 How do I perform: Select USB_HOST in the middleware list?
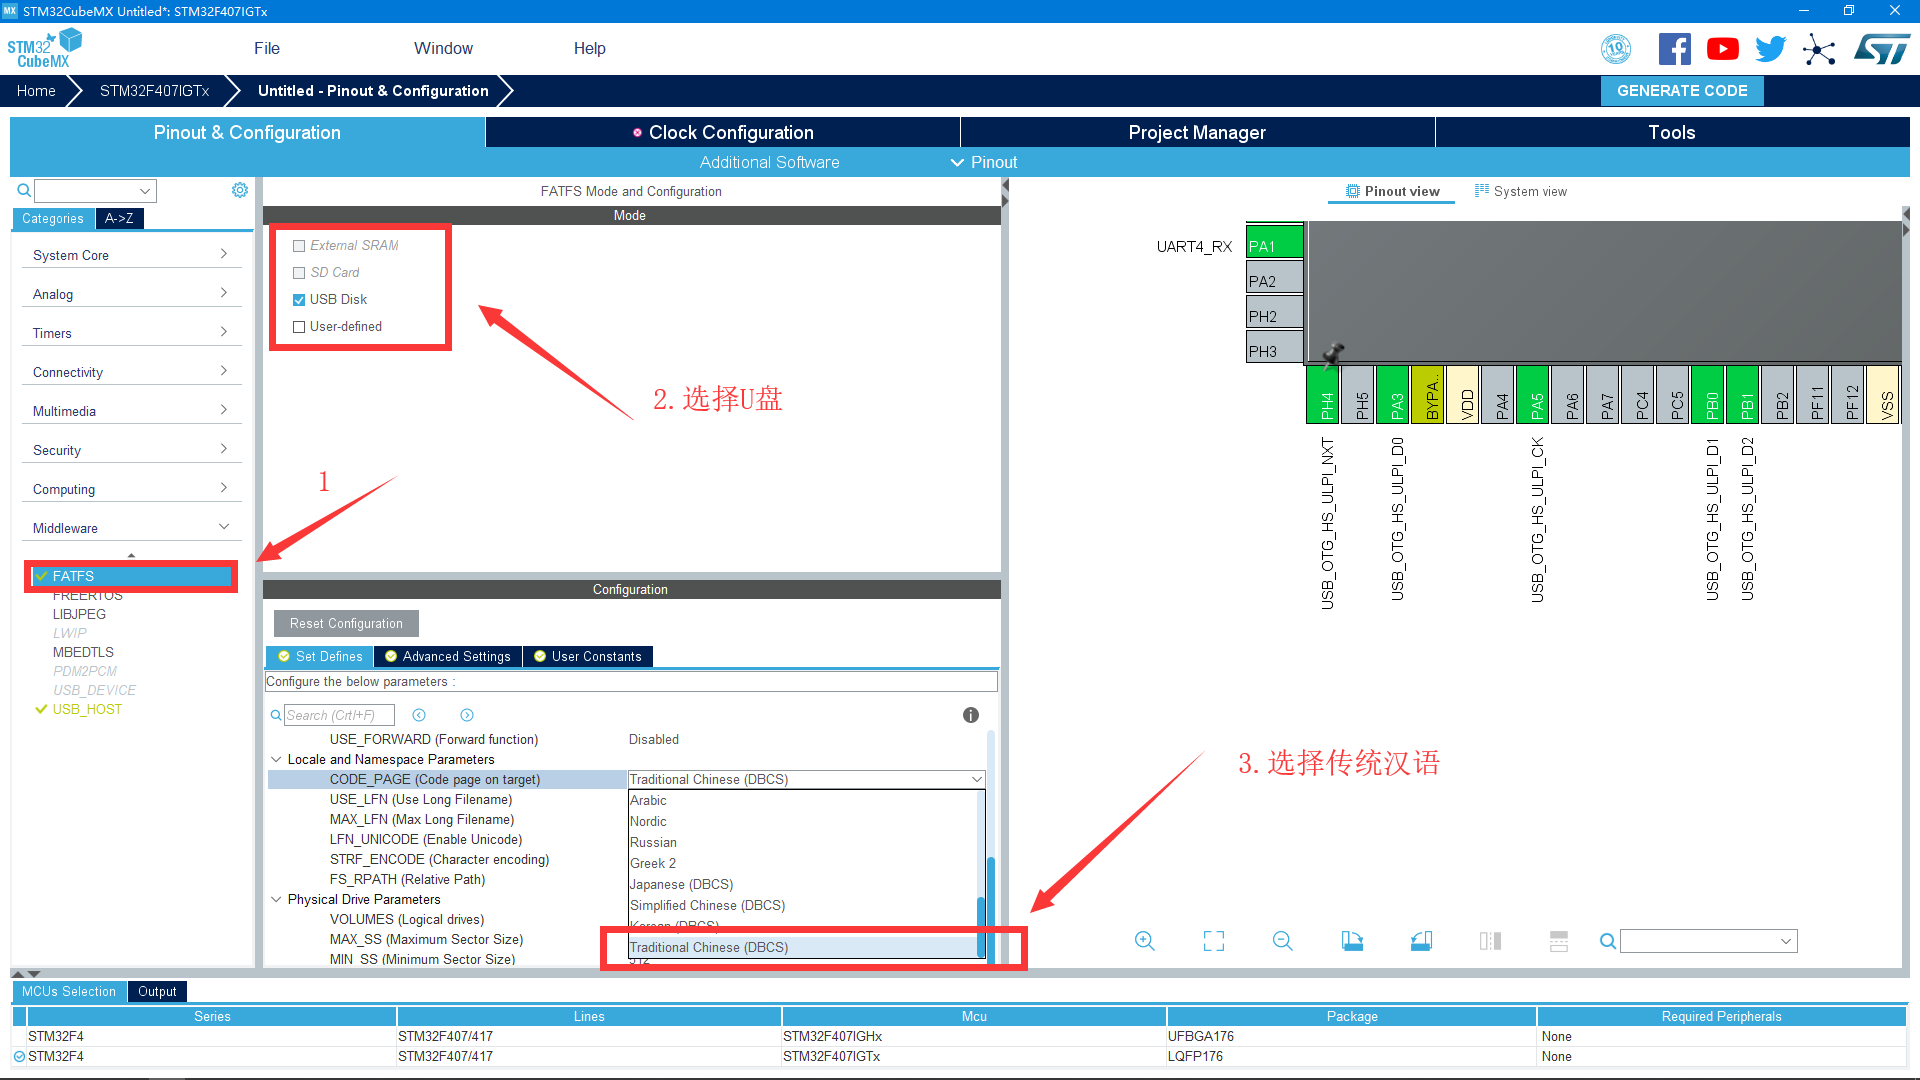[87, 709]
